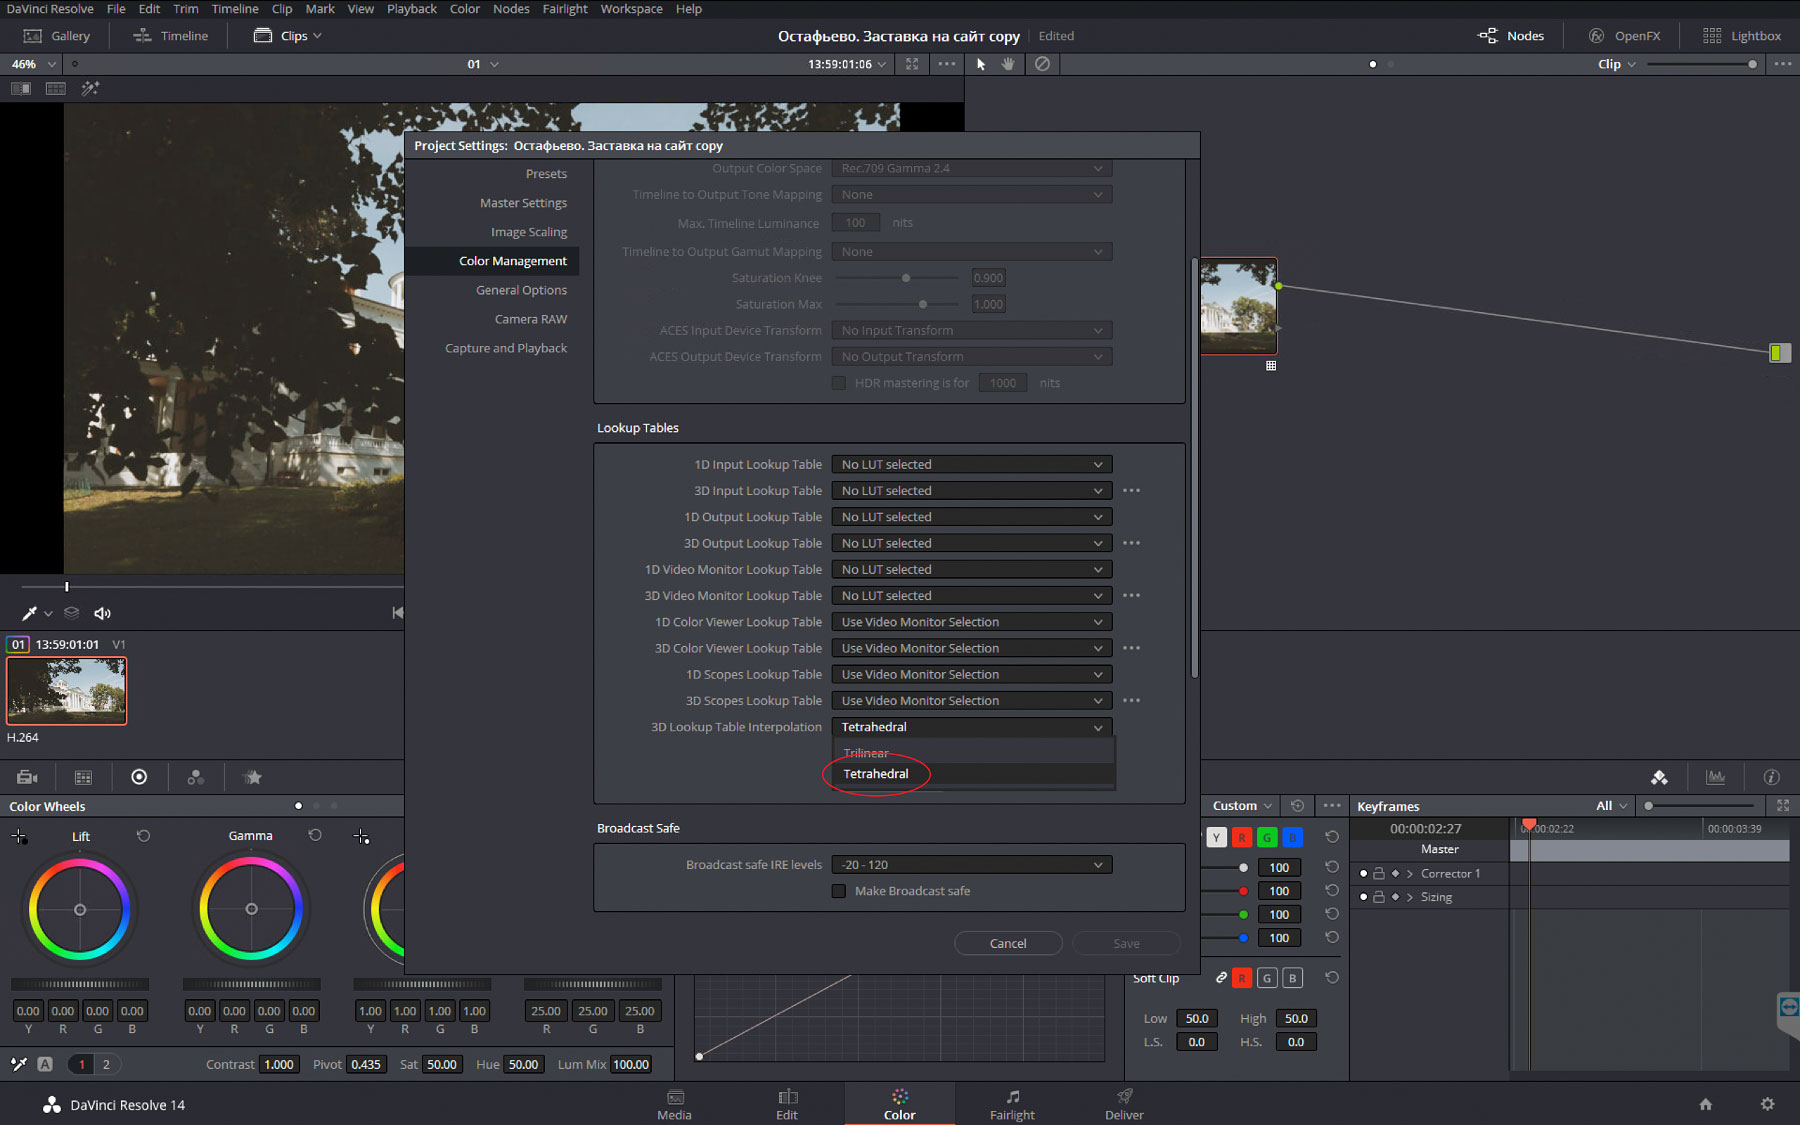The width and height of the screenshot is (1800, 1125).
Task: Open the OpenFX panel
Action: coord(1625,36)
